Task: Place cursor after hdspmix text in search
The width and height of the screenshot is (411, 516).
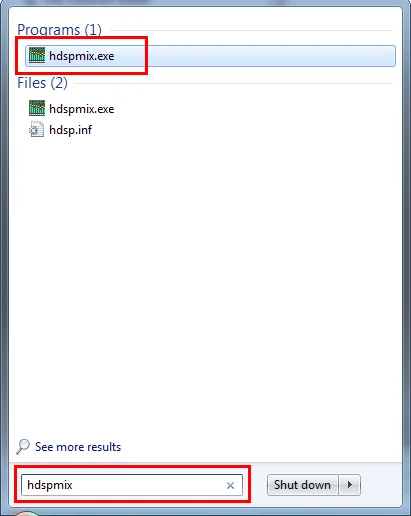Action: [73, 485]
